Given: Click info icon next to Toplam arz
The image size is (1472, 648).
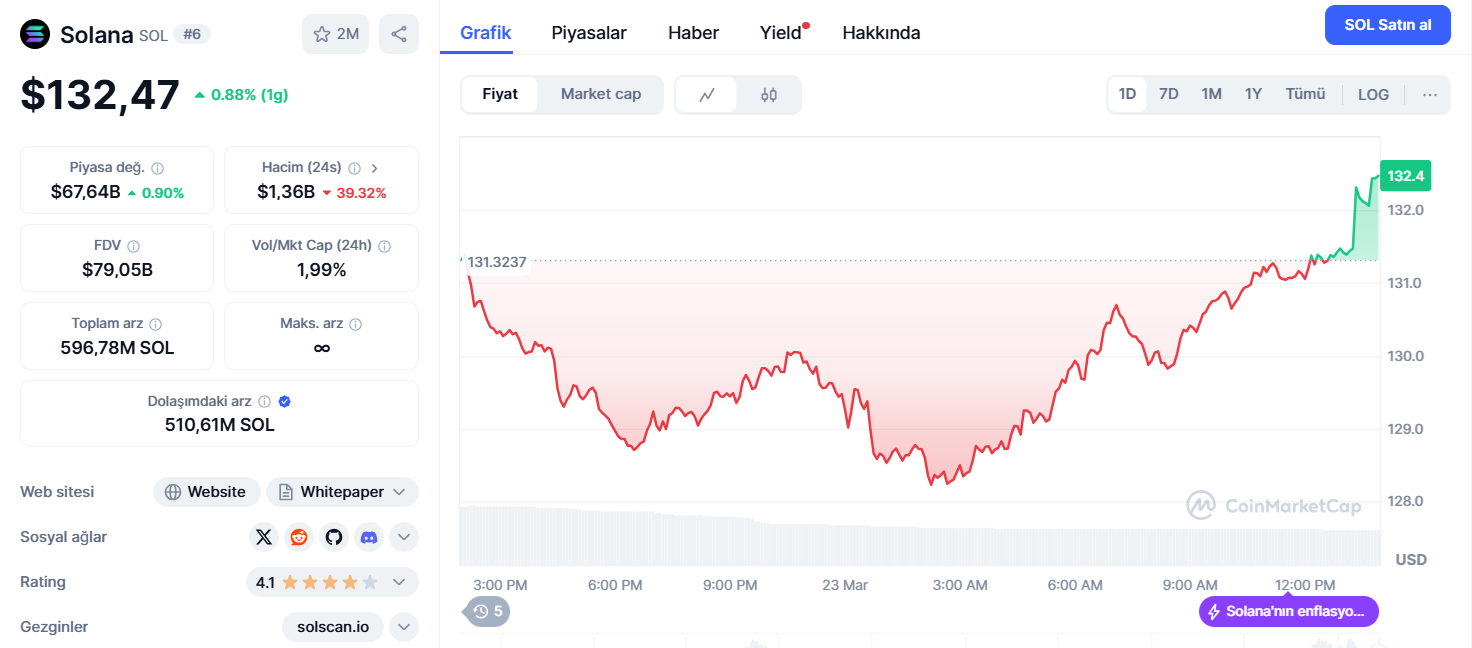Looking at the screenshot, I should (x=156, y=324).
